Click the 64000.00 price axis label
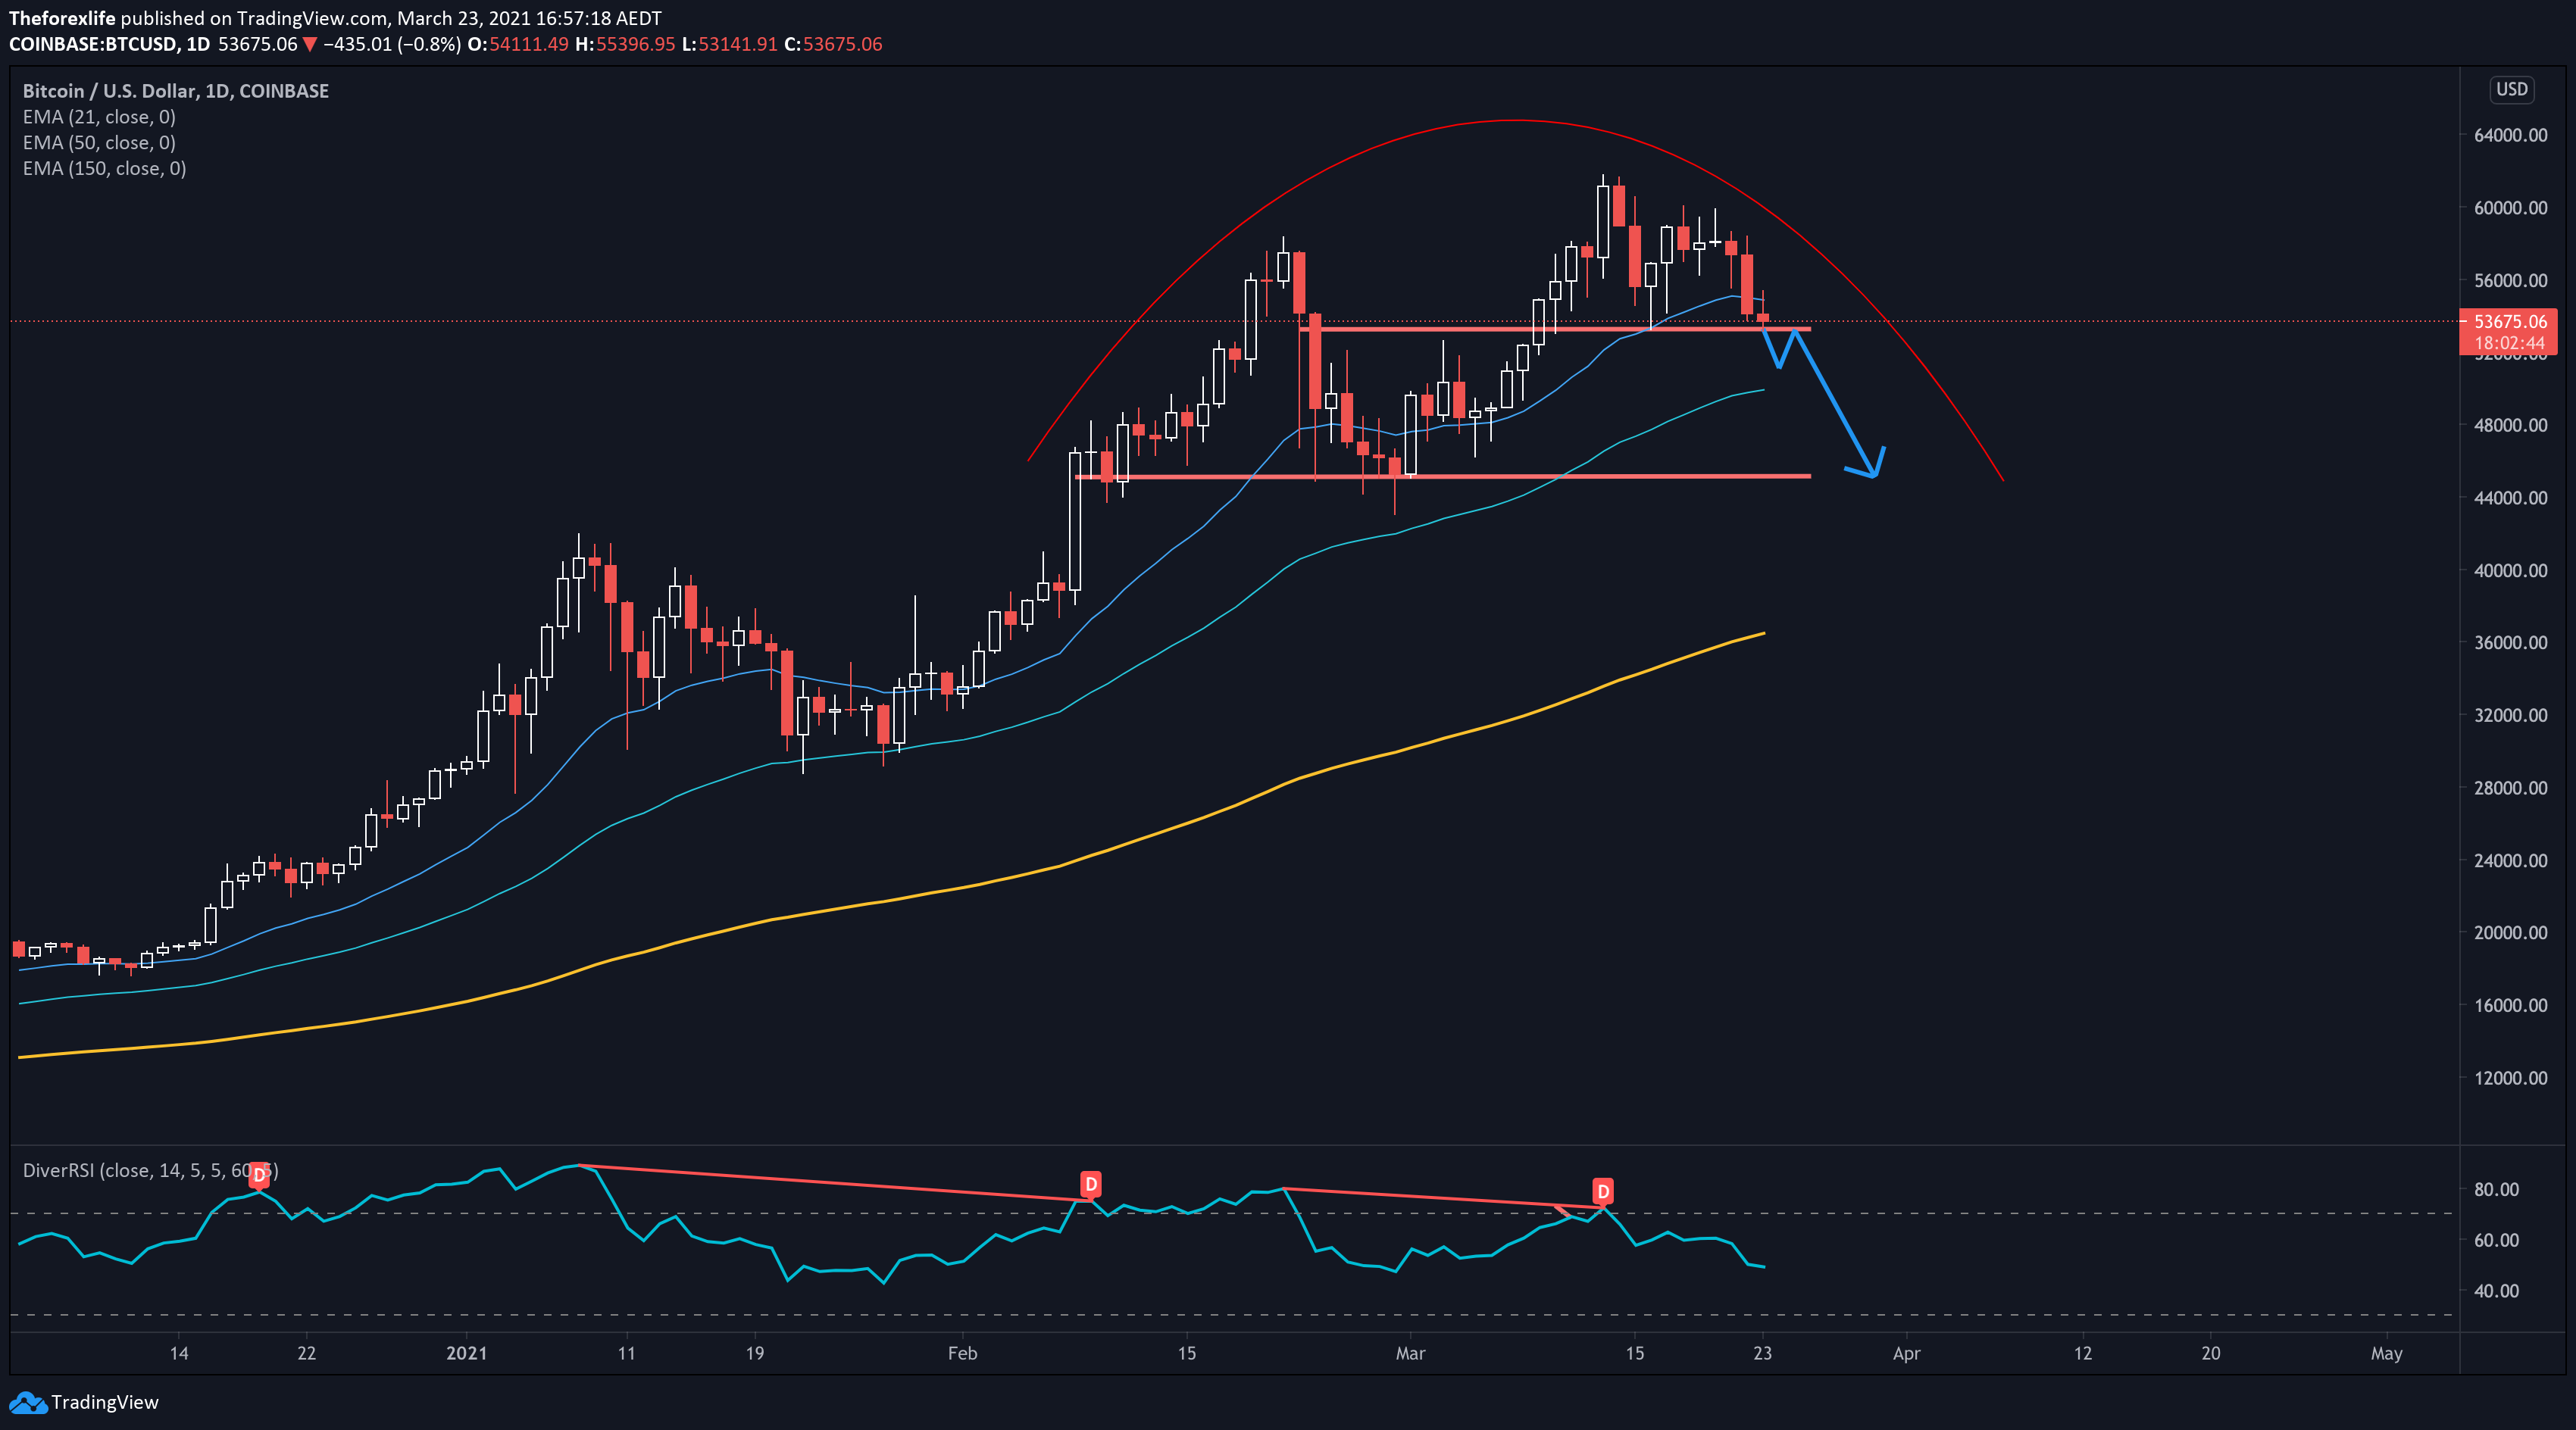2576x1430 pixels. (x=2510, y=135)
